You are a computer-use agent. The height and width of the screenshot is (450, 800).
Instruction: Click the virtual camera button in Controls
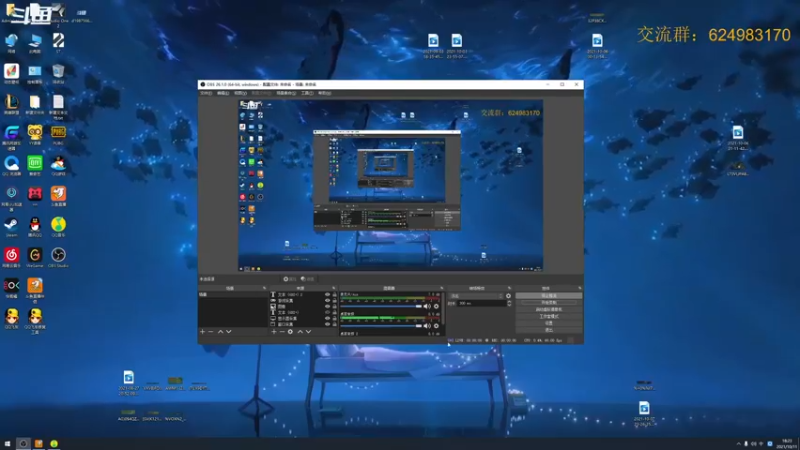[x=549, y=309]
